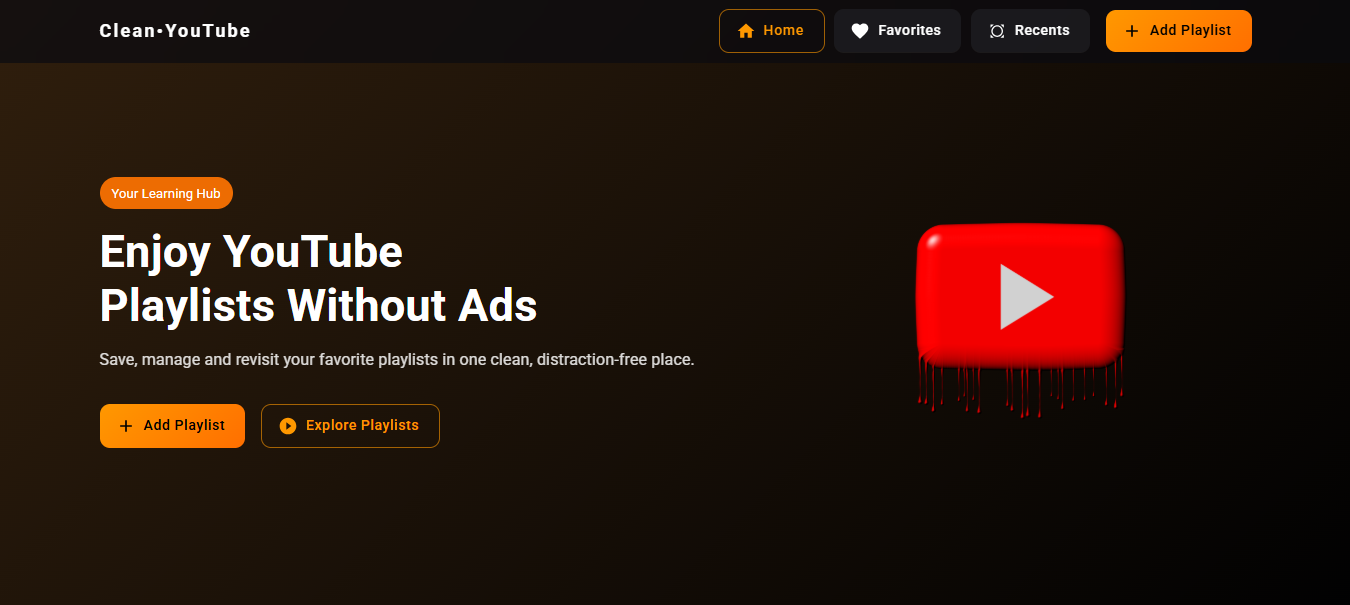Image resolution: width=1350 pixels, height=605 pixels.
Task: Click the "Enjoy YouTube" heading line
Action: [251, 251]
